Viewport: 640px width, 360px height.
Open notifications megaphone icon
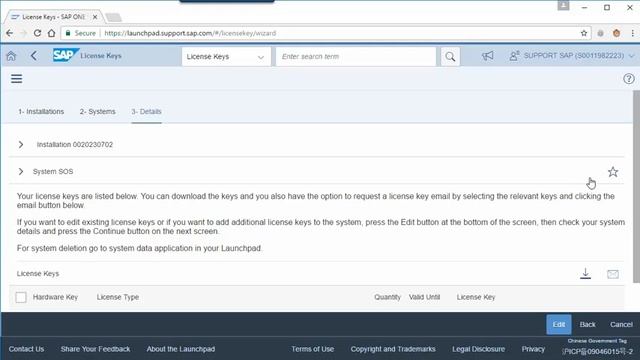tap(487, 56)
